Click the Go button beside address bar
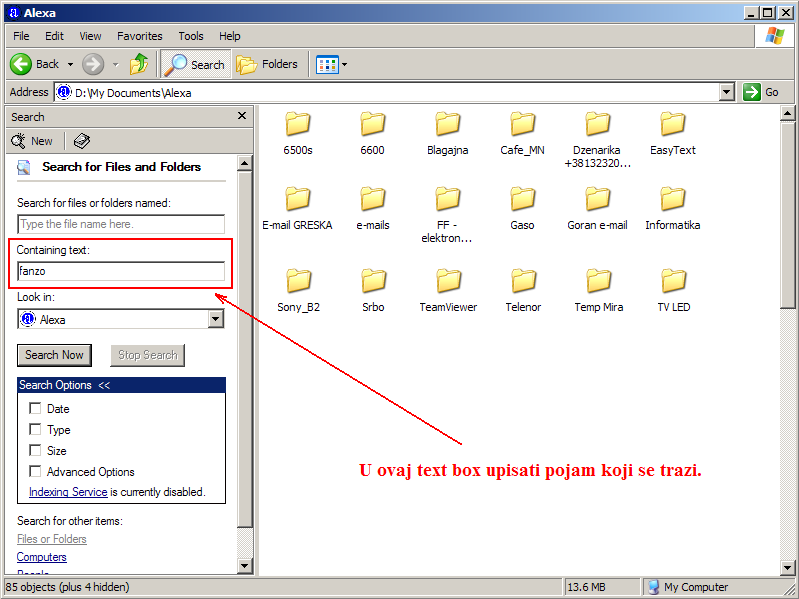The width and height of the screenshot is (799, 599). [762, 92]
